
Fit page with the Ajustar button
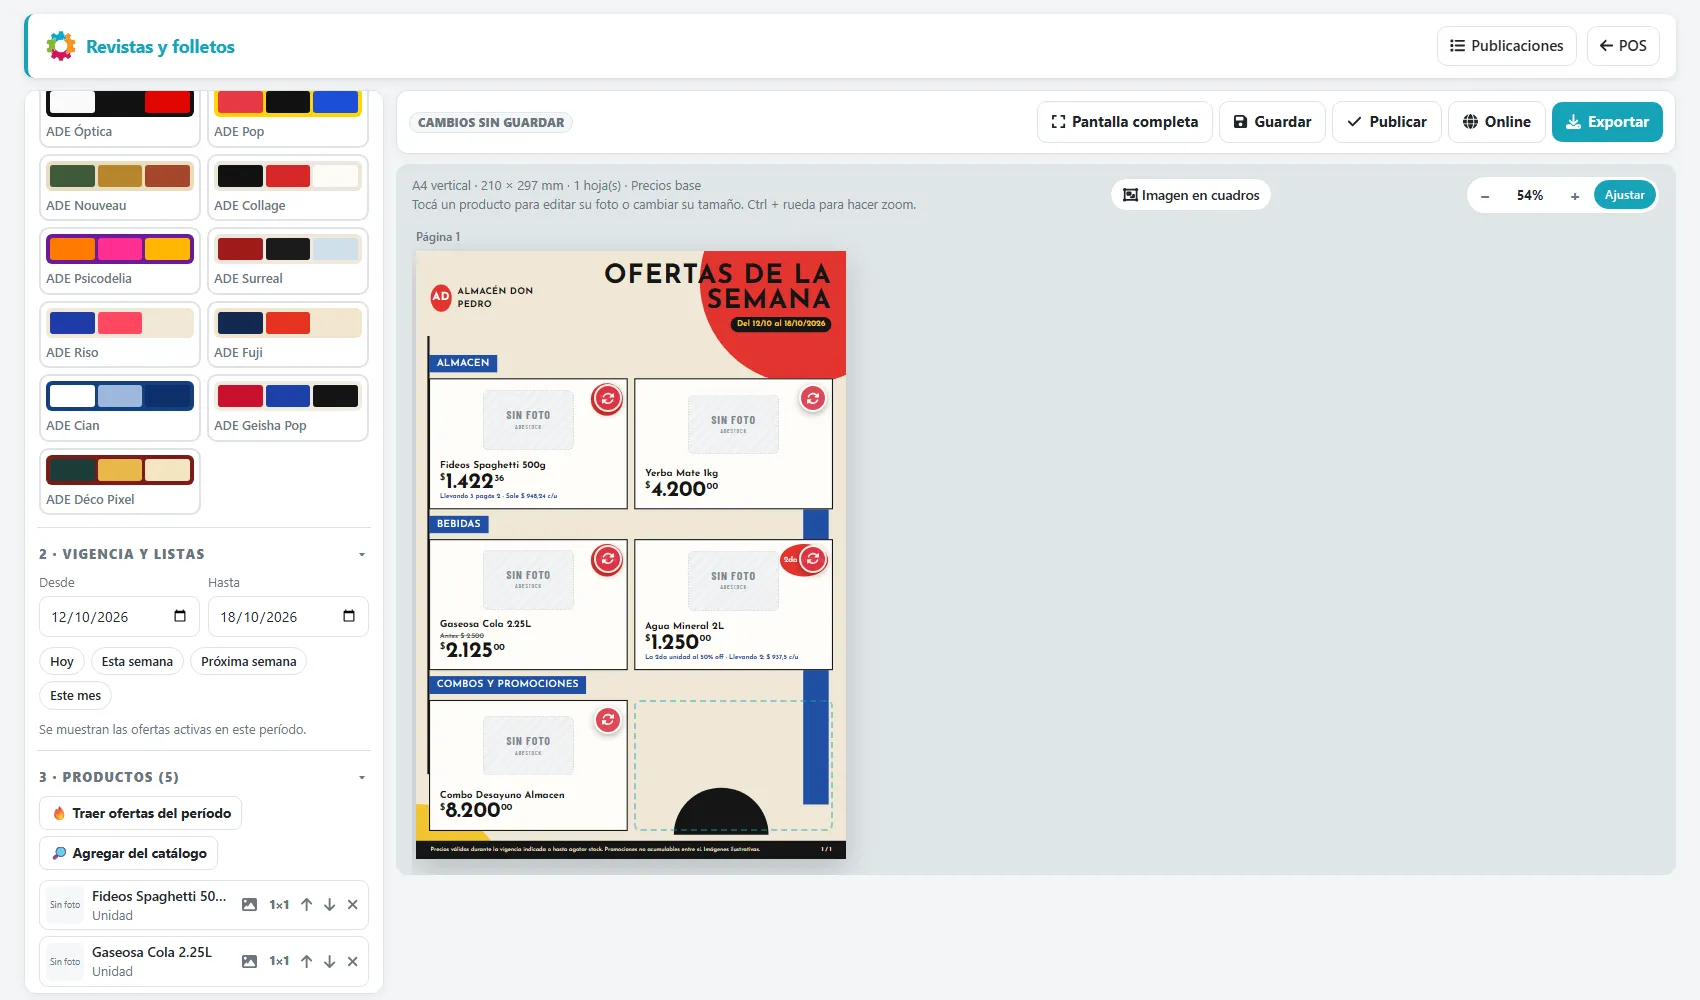coord(1625,196)
